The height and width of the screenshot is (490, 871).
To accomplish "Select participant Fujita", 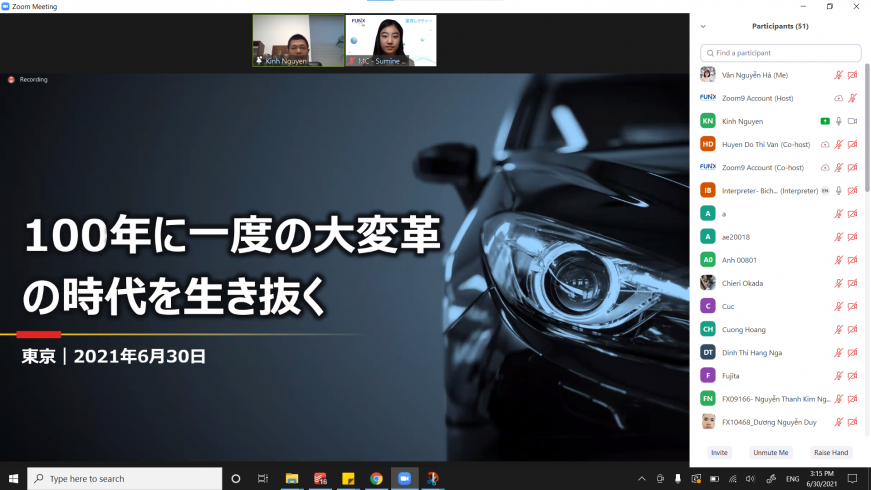I will 780,376.
